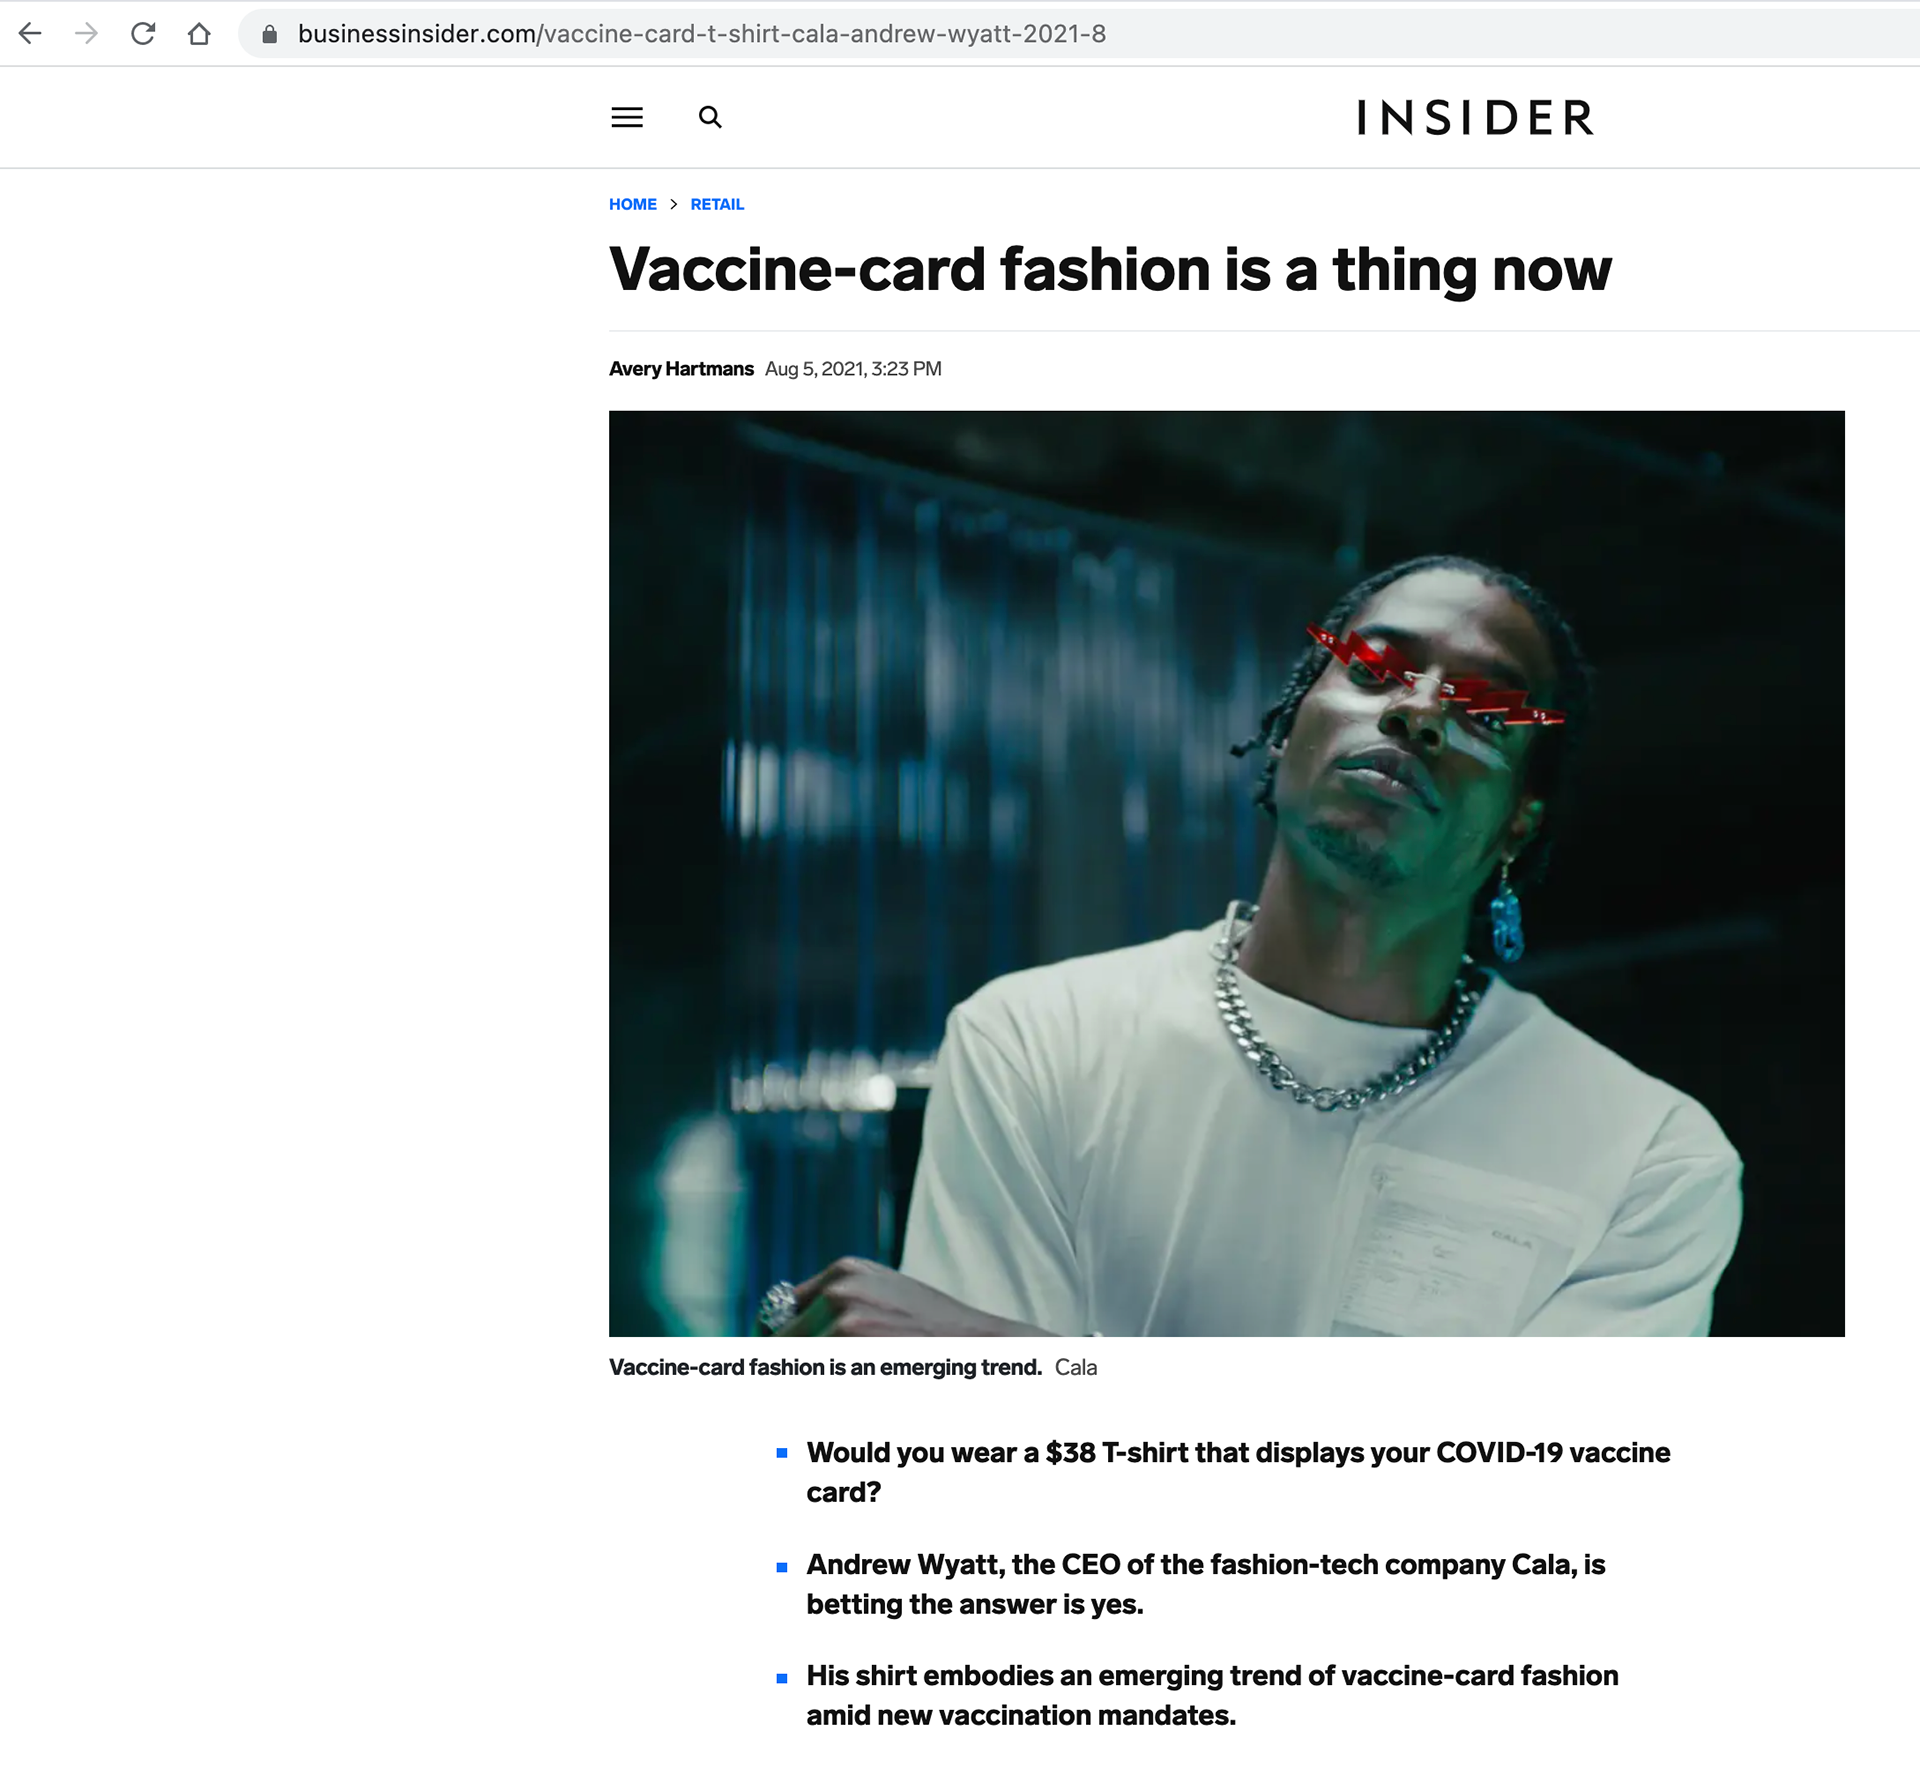The height and width of the screenshot is (1768, 1920).
Task: Go to HOME breadcrumb link
Action: [632, 204]
